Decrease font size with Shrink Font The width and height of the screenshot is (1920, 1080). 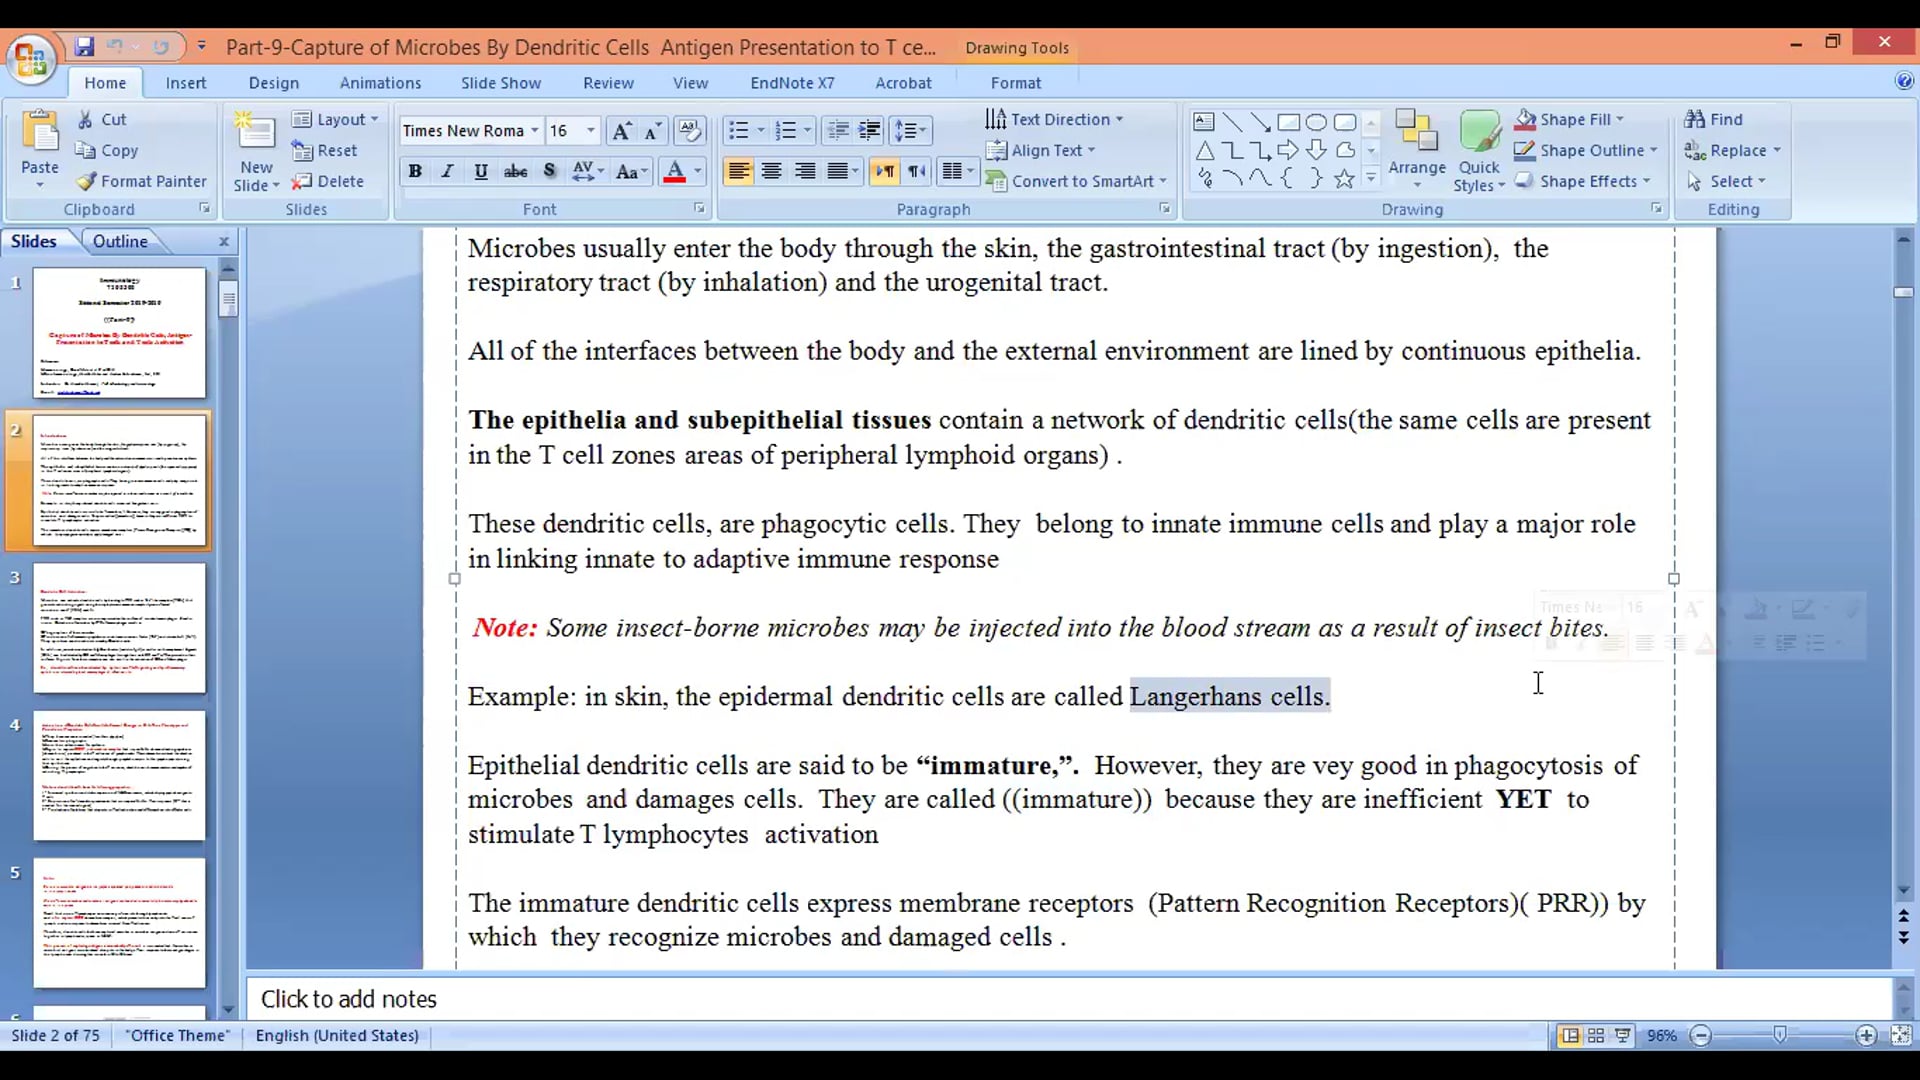click(652, 131)
